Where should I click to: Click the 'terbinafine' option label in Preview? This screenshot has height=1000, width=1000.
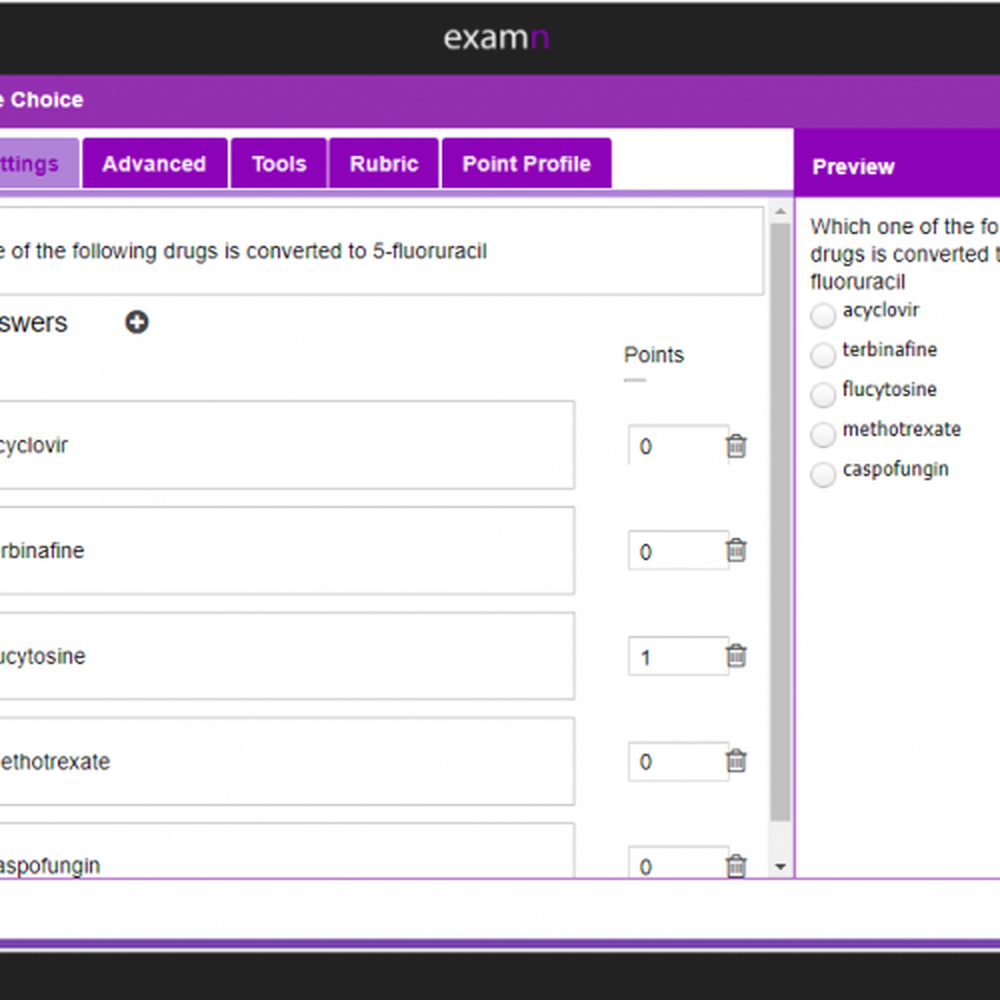[890, 349]
